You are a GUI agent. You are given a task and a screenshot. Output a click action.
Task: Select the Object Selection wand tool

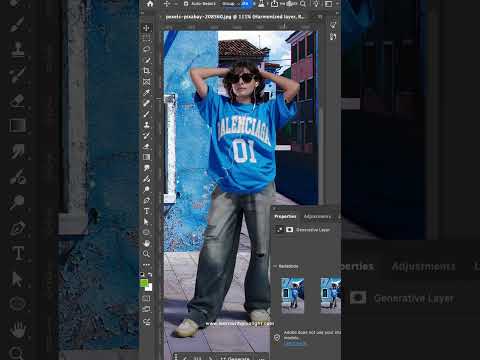point(146,60)
